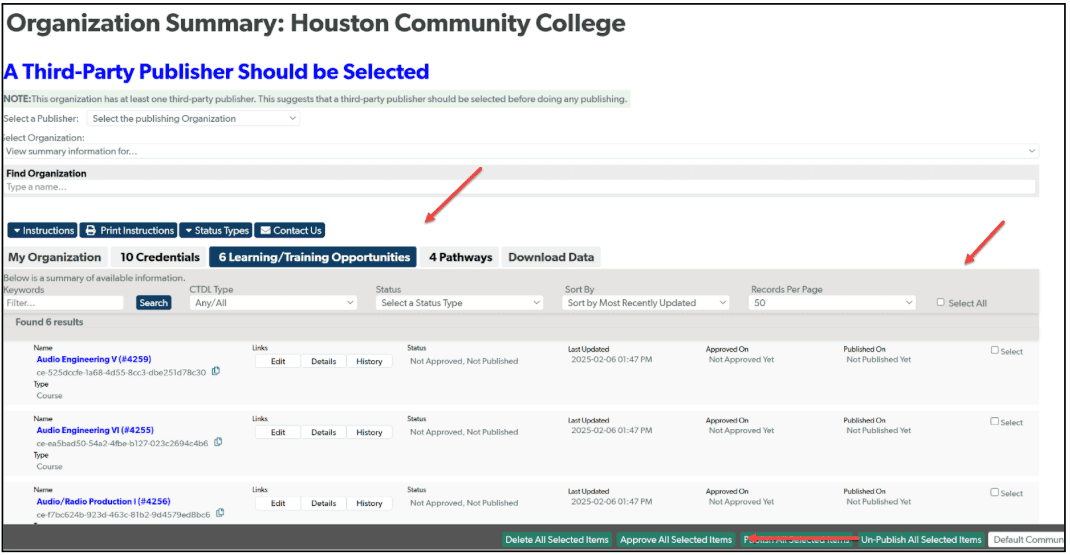Open the CTDL Type dropdown

tap(273, 303)
